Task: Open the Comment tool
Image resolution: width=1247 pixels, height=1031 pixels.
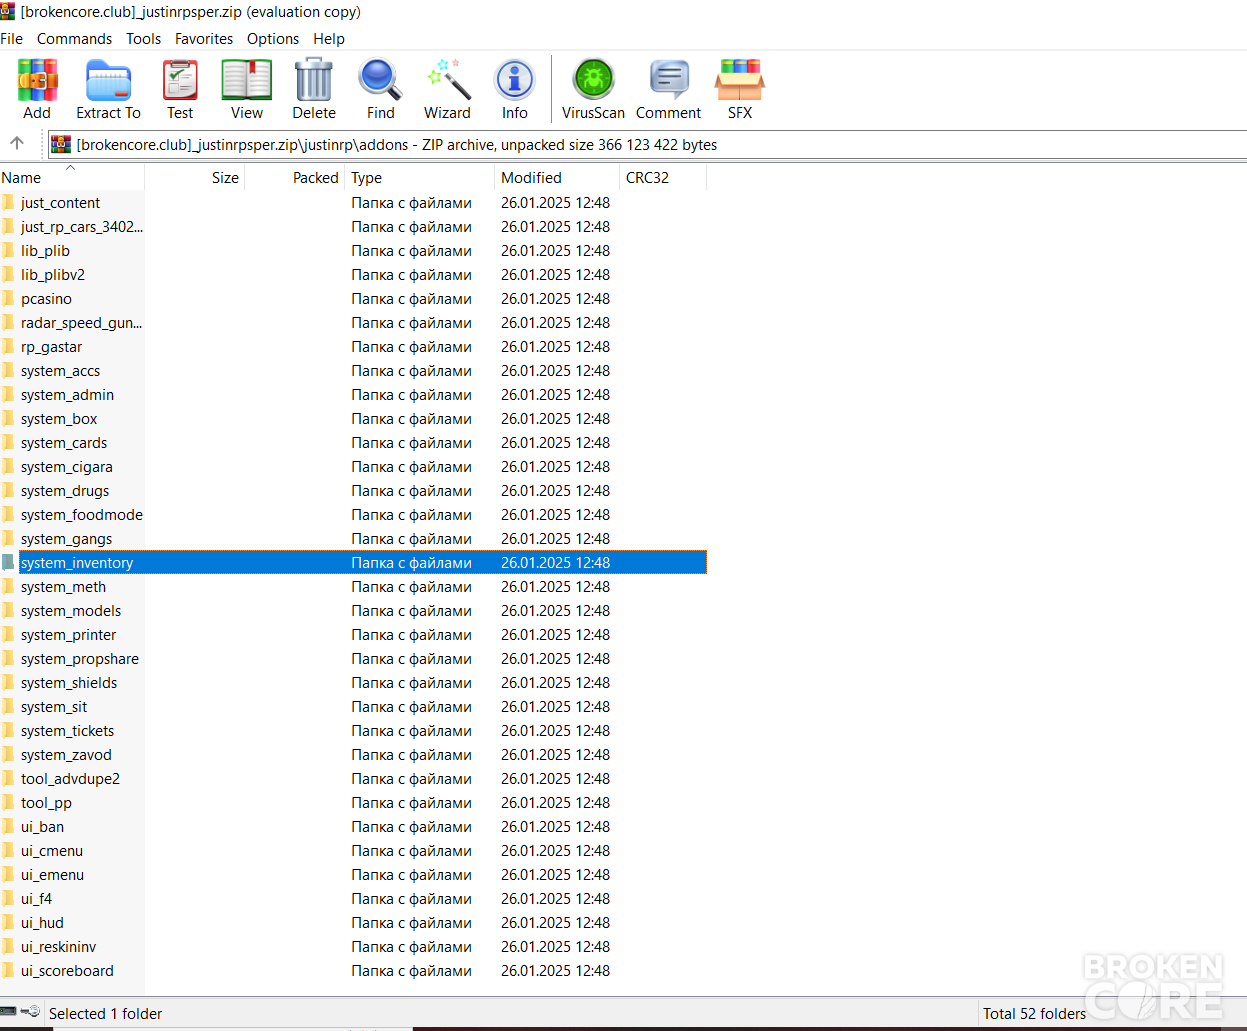Action: (x=669, y=80)
